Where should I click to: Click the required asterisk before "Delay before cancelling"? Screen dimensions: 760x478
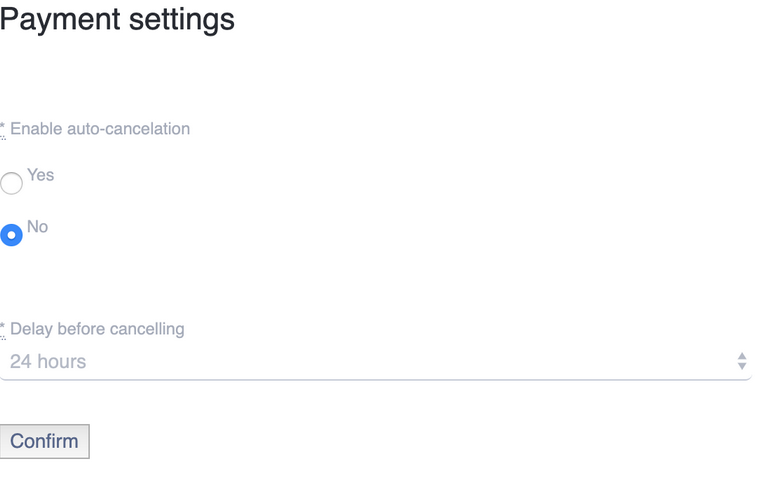click(x=3, y=329)
